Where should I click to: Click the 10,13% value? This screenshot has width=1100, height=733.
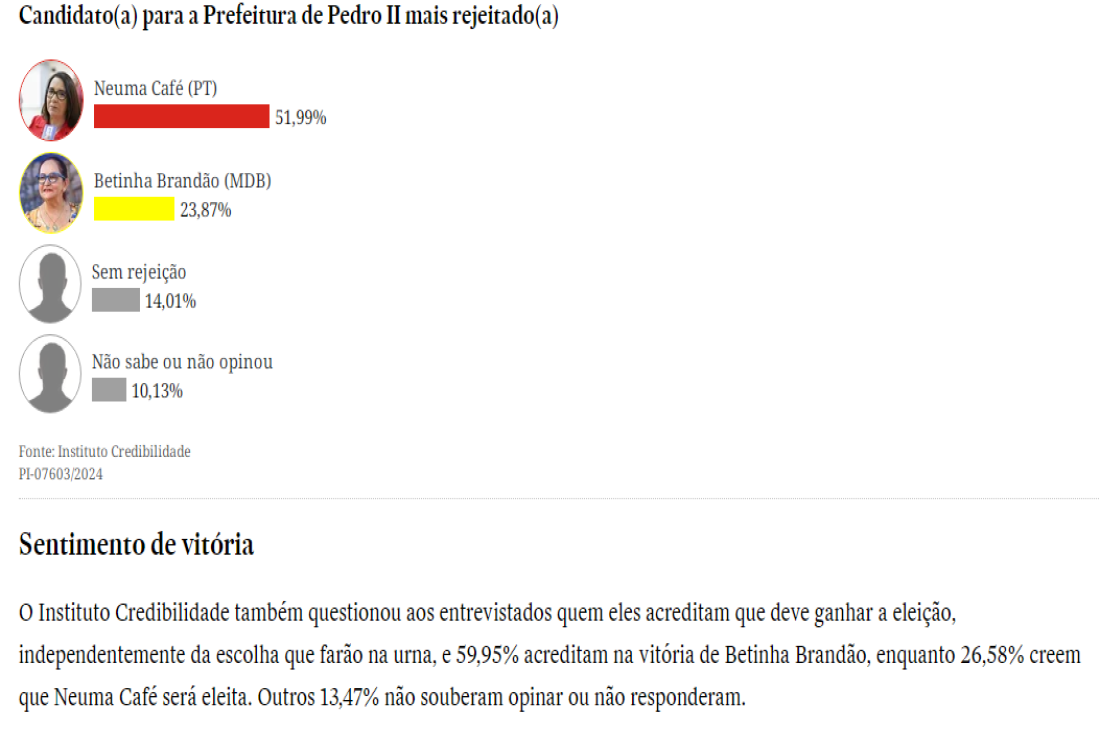coord(157,391)
